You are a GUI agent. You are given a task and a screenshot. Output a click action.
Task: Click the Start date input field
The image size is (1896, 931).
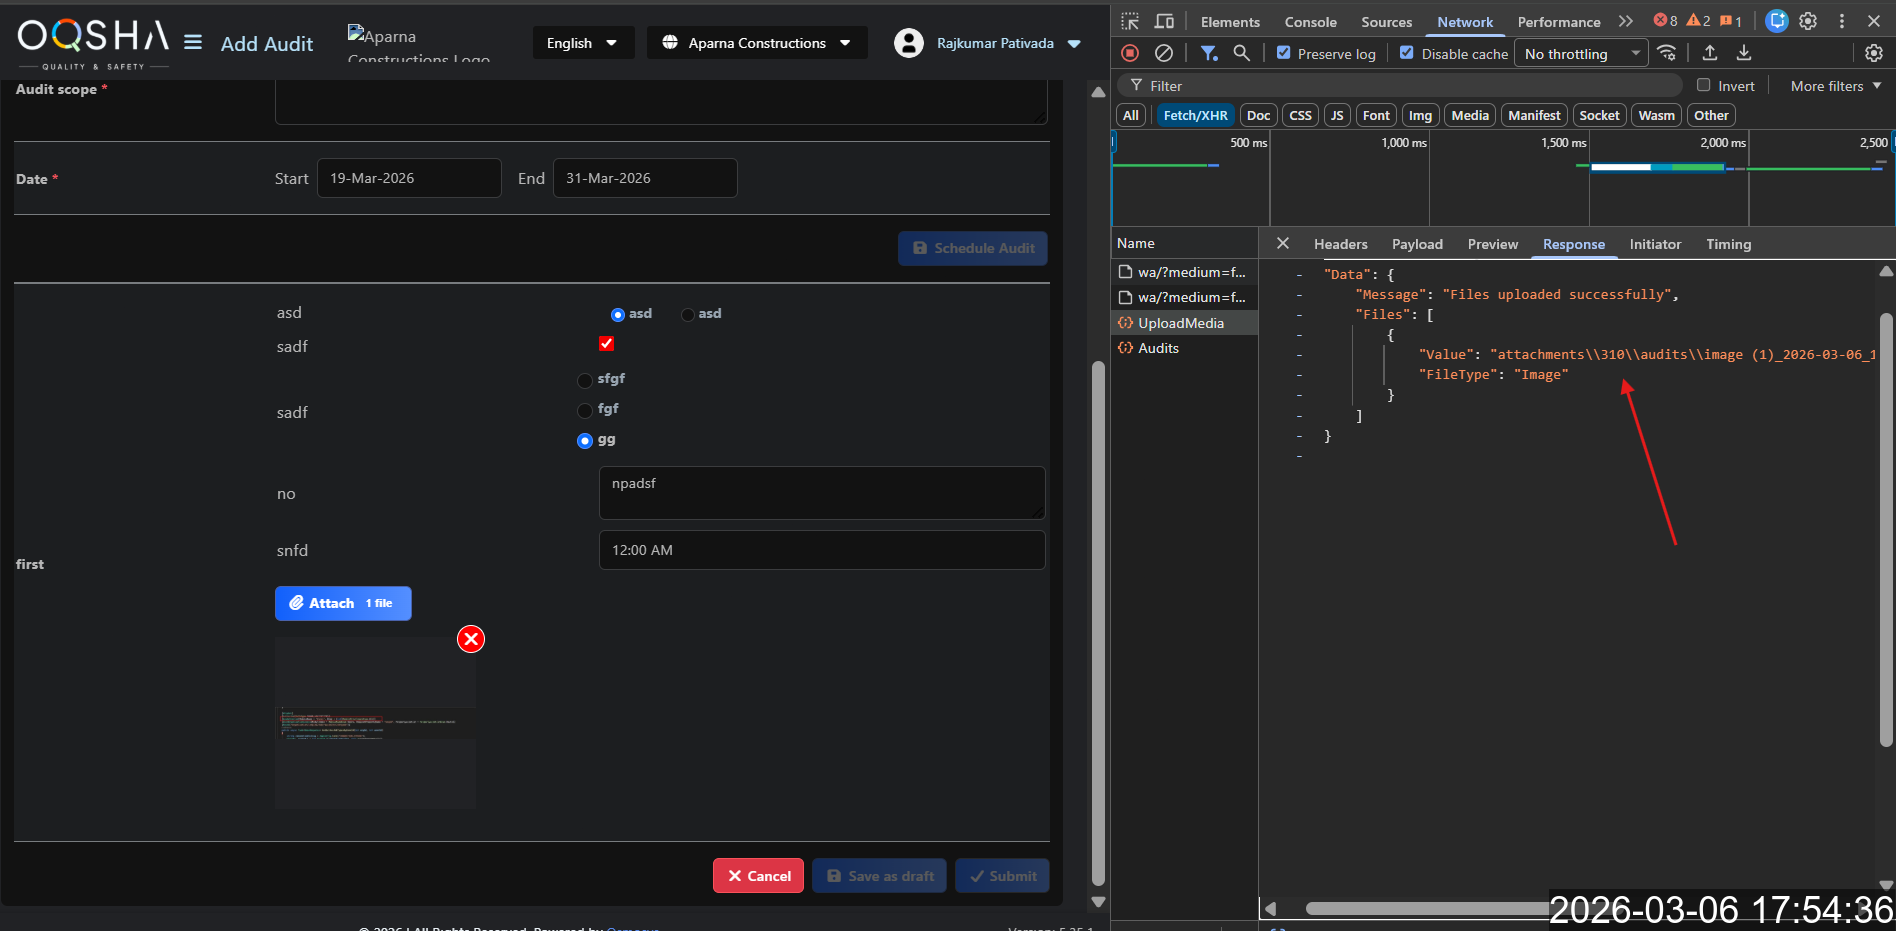(x=409, y=178)
